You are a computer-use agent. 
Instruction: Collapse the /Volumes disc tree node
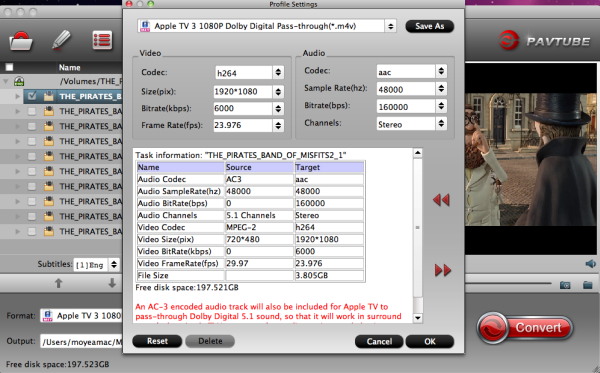[x=6, y=81]
